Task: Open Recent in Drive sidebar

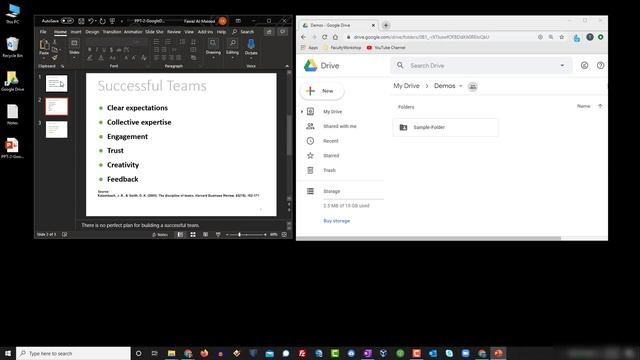Action: 331,141
